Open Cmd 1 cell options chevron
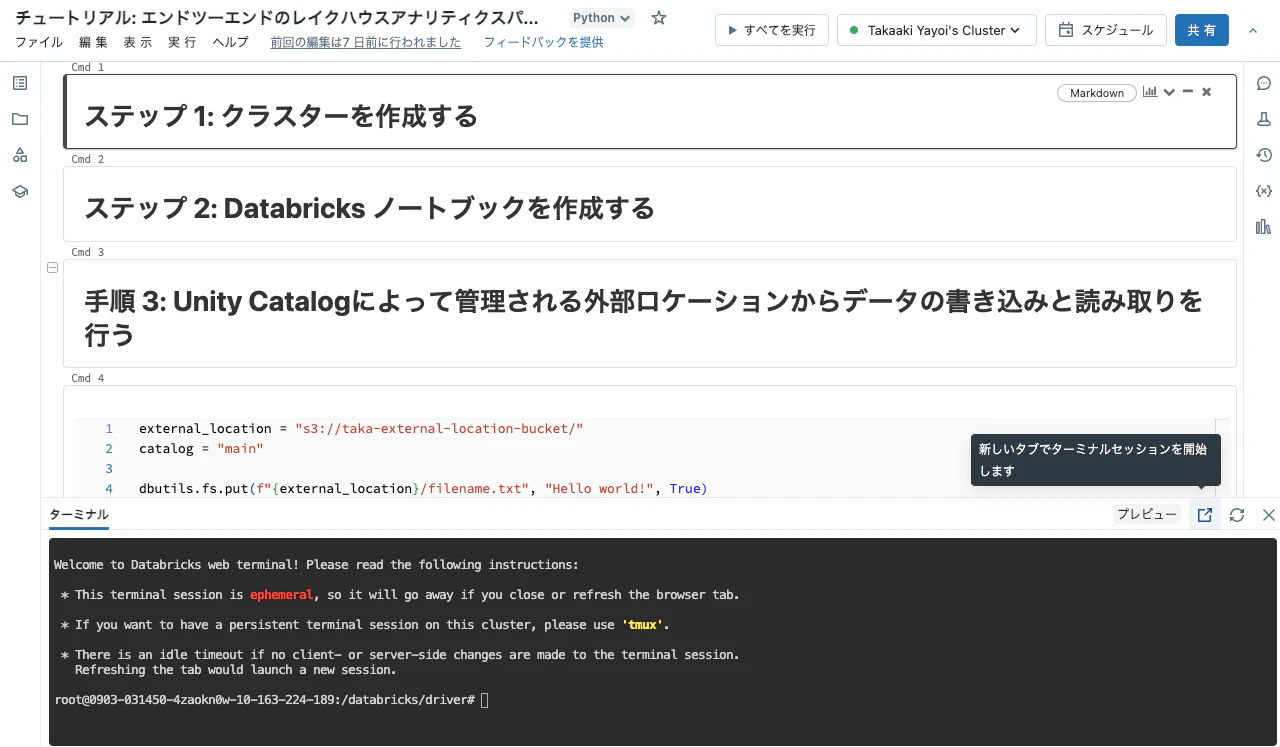 [x=1169, y=92]
